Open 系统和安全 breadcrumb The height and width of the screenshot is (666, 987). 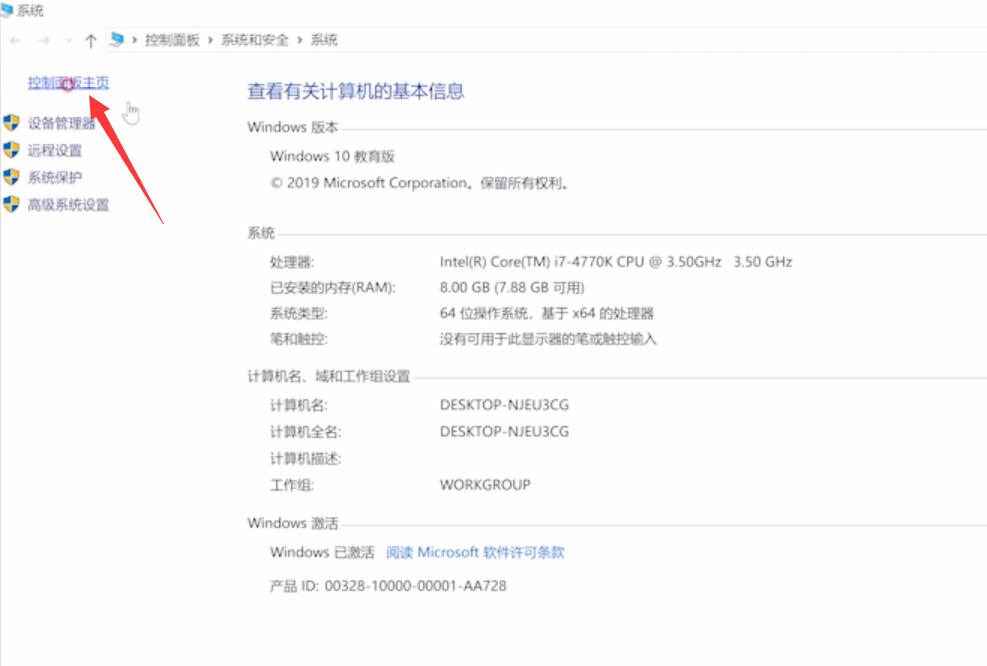(x=254, y=40)
